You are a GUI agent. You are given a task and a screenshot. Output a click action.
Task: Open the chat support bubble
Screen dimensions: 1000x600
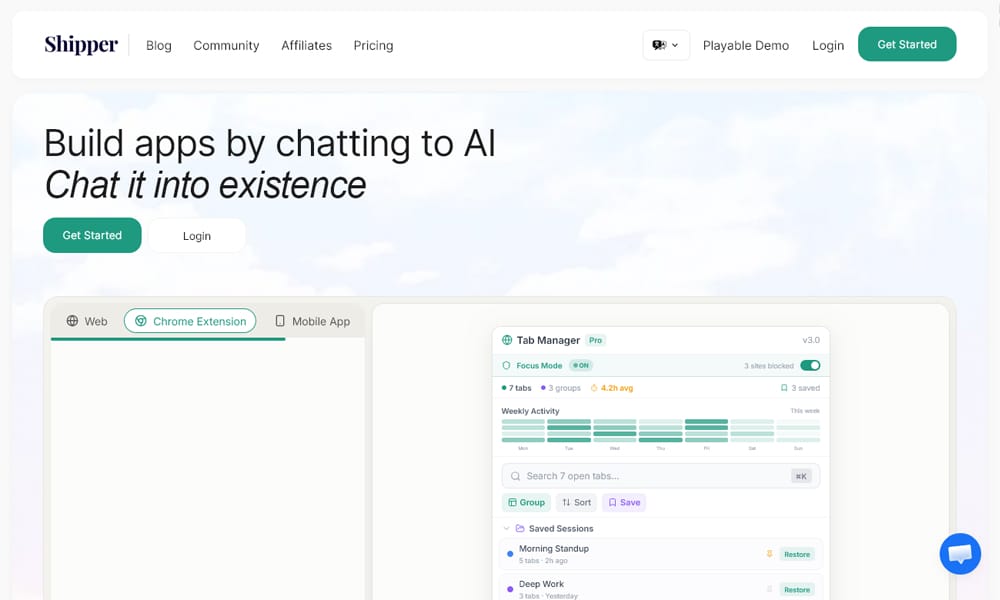[x=960, y=553]
